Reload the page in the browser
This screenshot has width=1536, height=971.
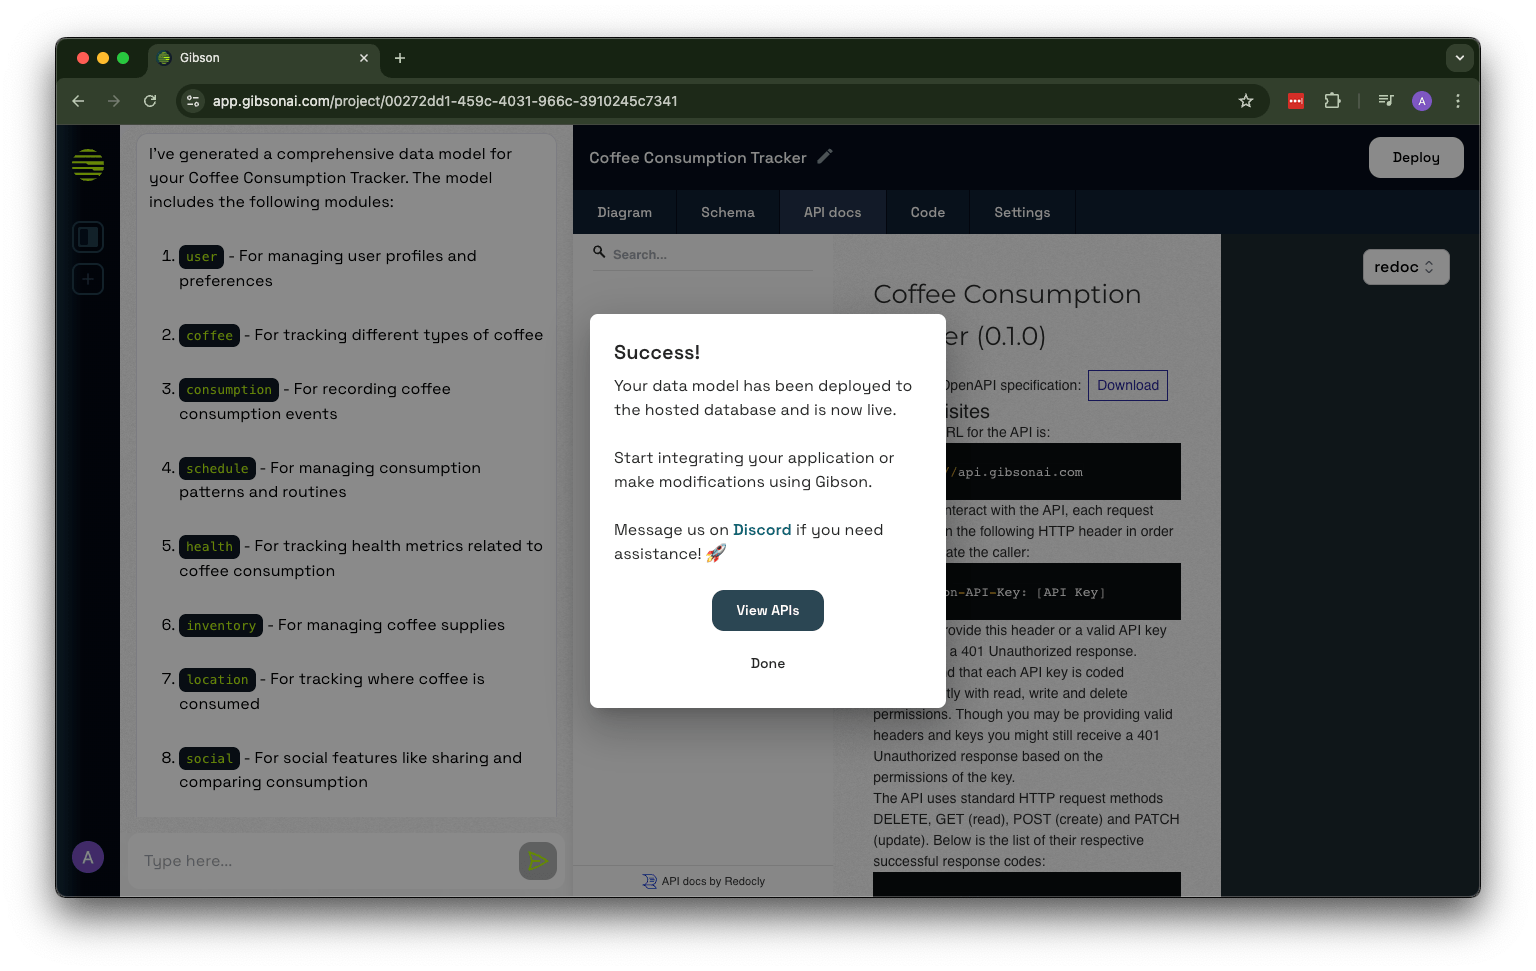click(150, 101)
